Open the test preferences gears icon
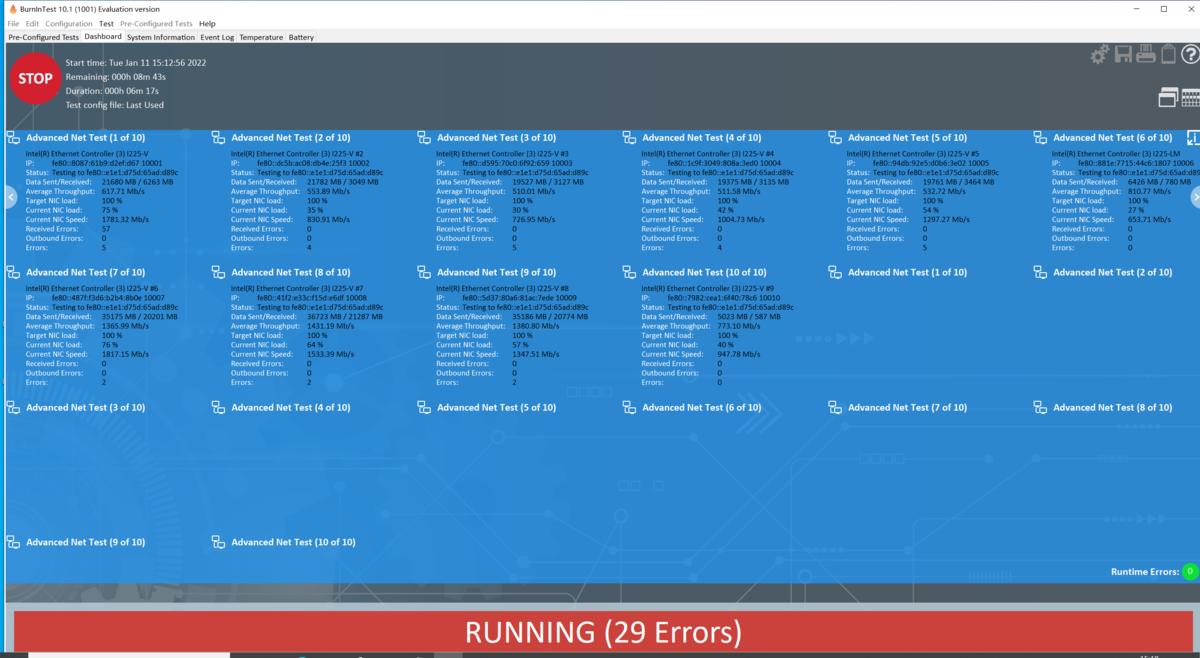The height and width of the screenshot is (658, 1200). click(1100, 54)
